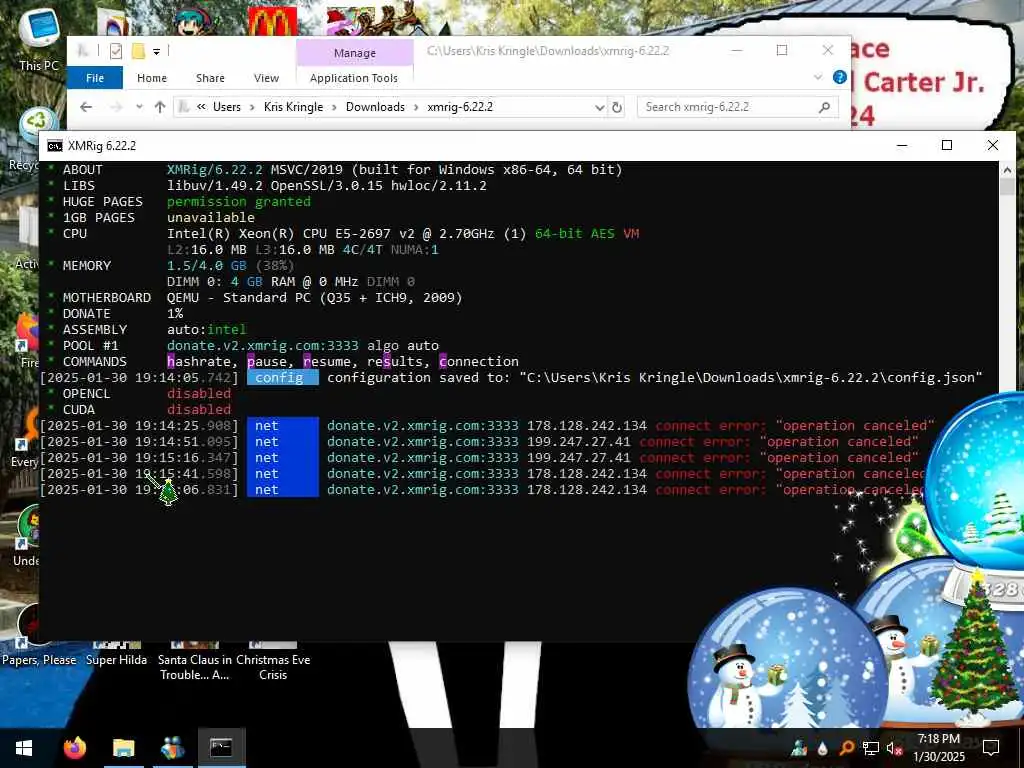Maximize the XMRig console window
Viewport: 1024px width, 768px height.
[947, 146]
